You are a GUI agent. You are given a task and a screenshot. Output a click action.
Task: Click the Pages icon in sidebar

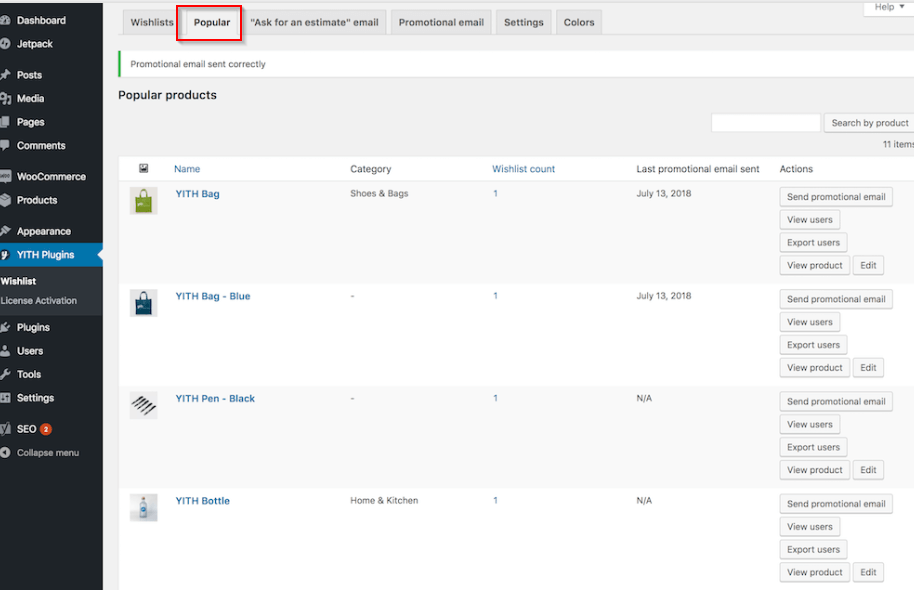[5, 122]
